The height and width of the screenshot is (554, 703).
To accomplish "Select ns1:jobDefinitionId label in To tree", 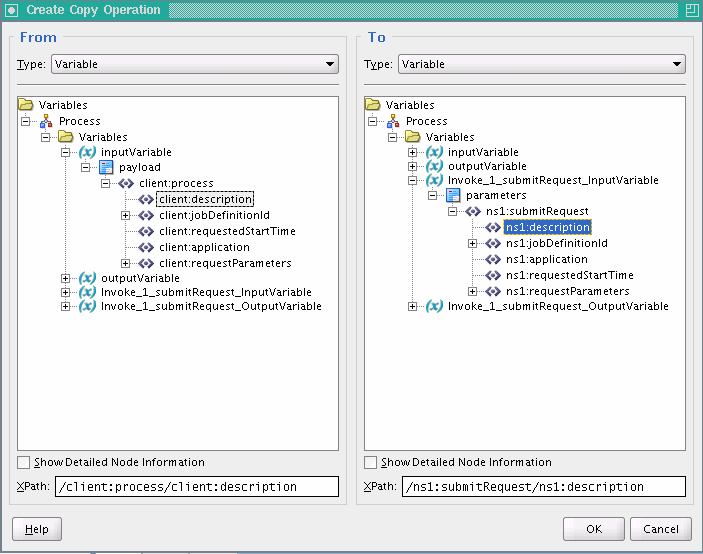I will click(557, 243).
